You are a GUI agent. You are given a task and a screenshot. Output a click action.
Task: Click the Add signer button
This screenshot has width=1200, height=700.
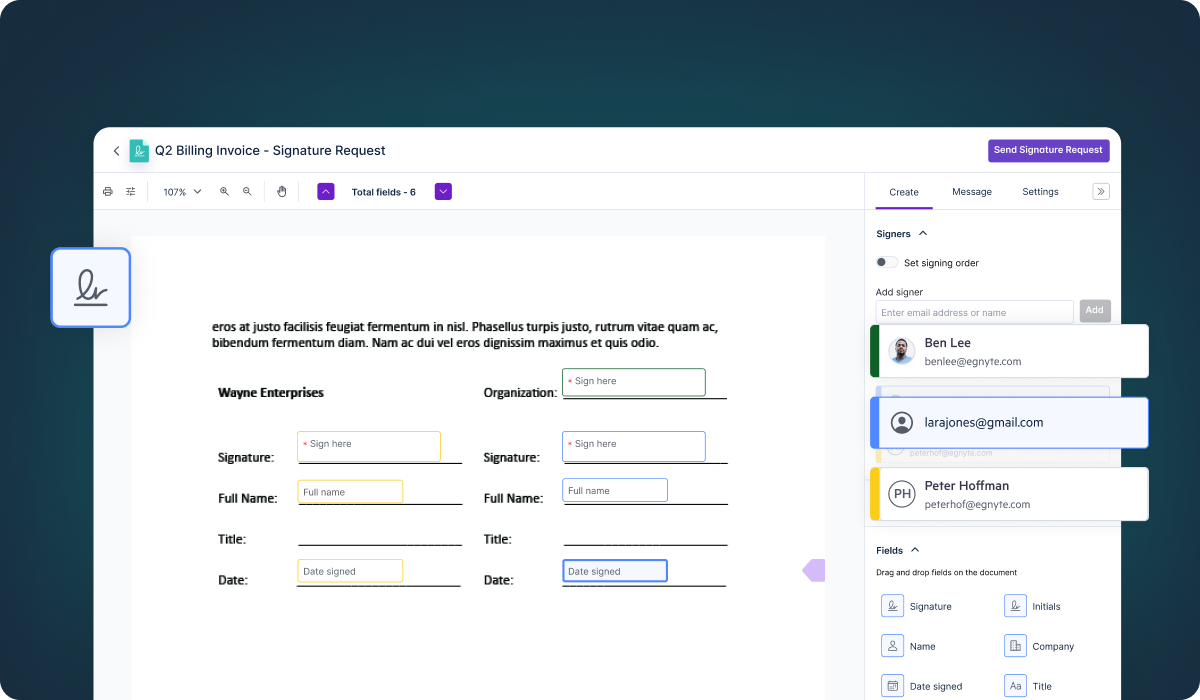tap(1094, 311)
